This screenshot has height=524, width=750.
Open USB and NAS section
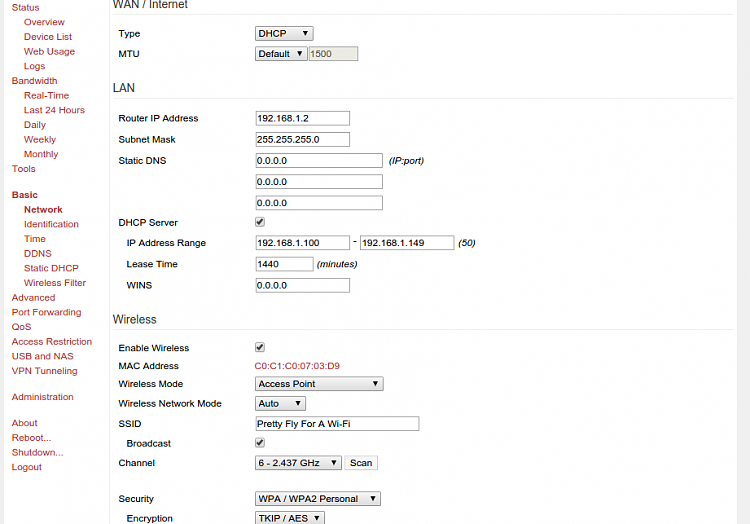coord(43,356)
